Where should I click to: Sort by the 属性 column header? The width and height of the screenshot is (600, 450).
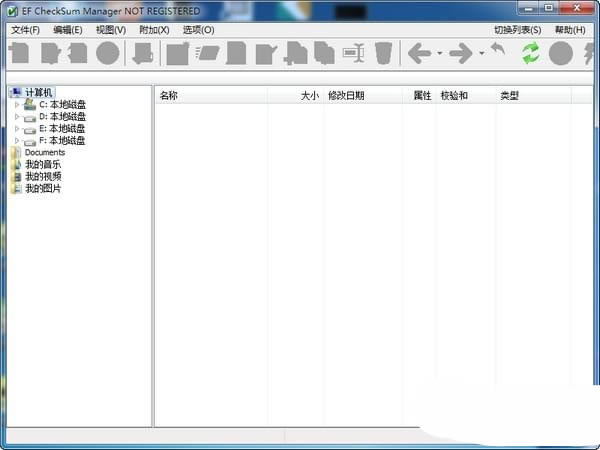tap(419, 95)
